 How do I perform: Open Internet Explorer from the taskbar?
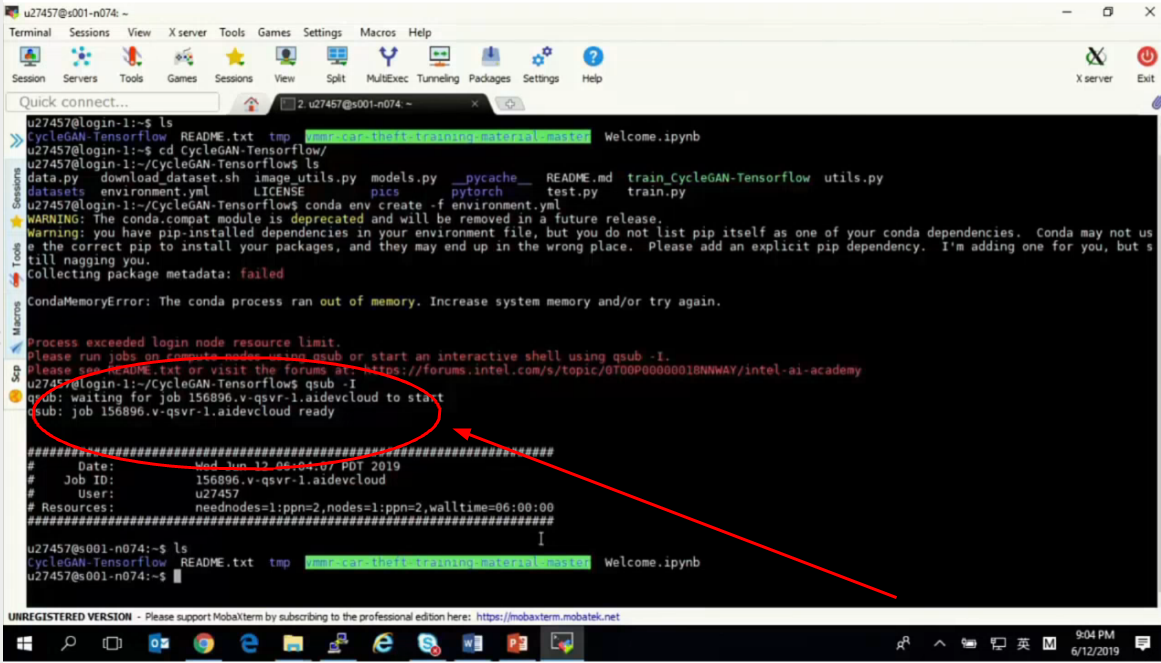[x=382, y=643]
